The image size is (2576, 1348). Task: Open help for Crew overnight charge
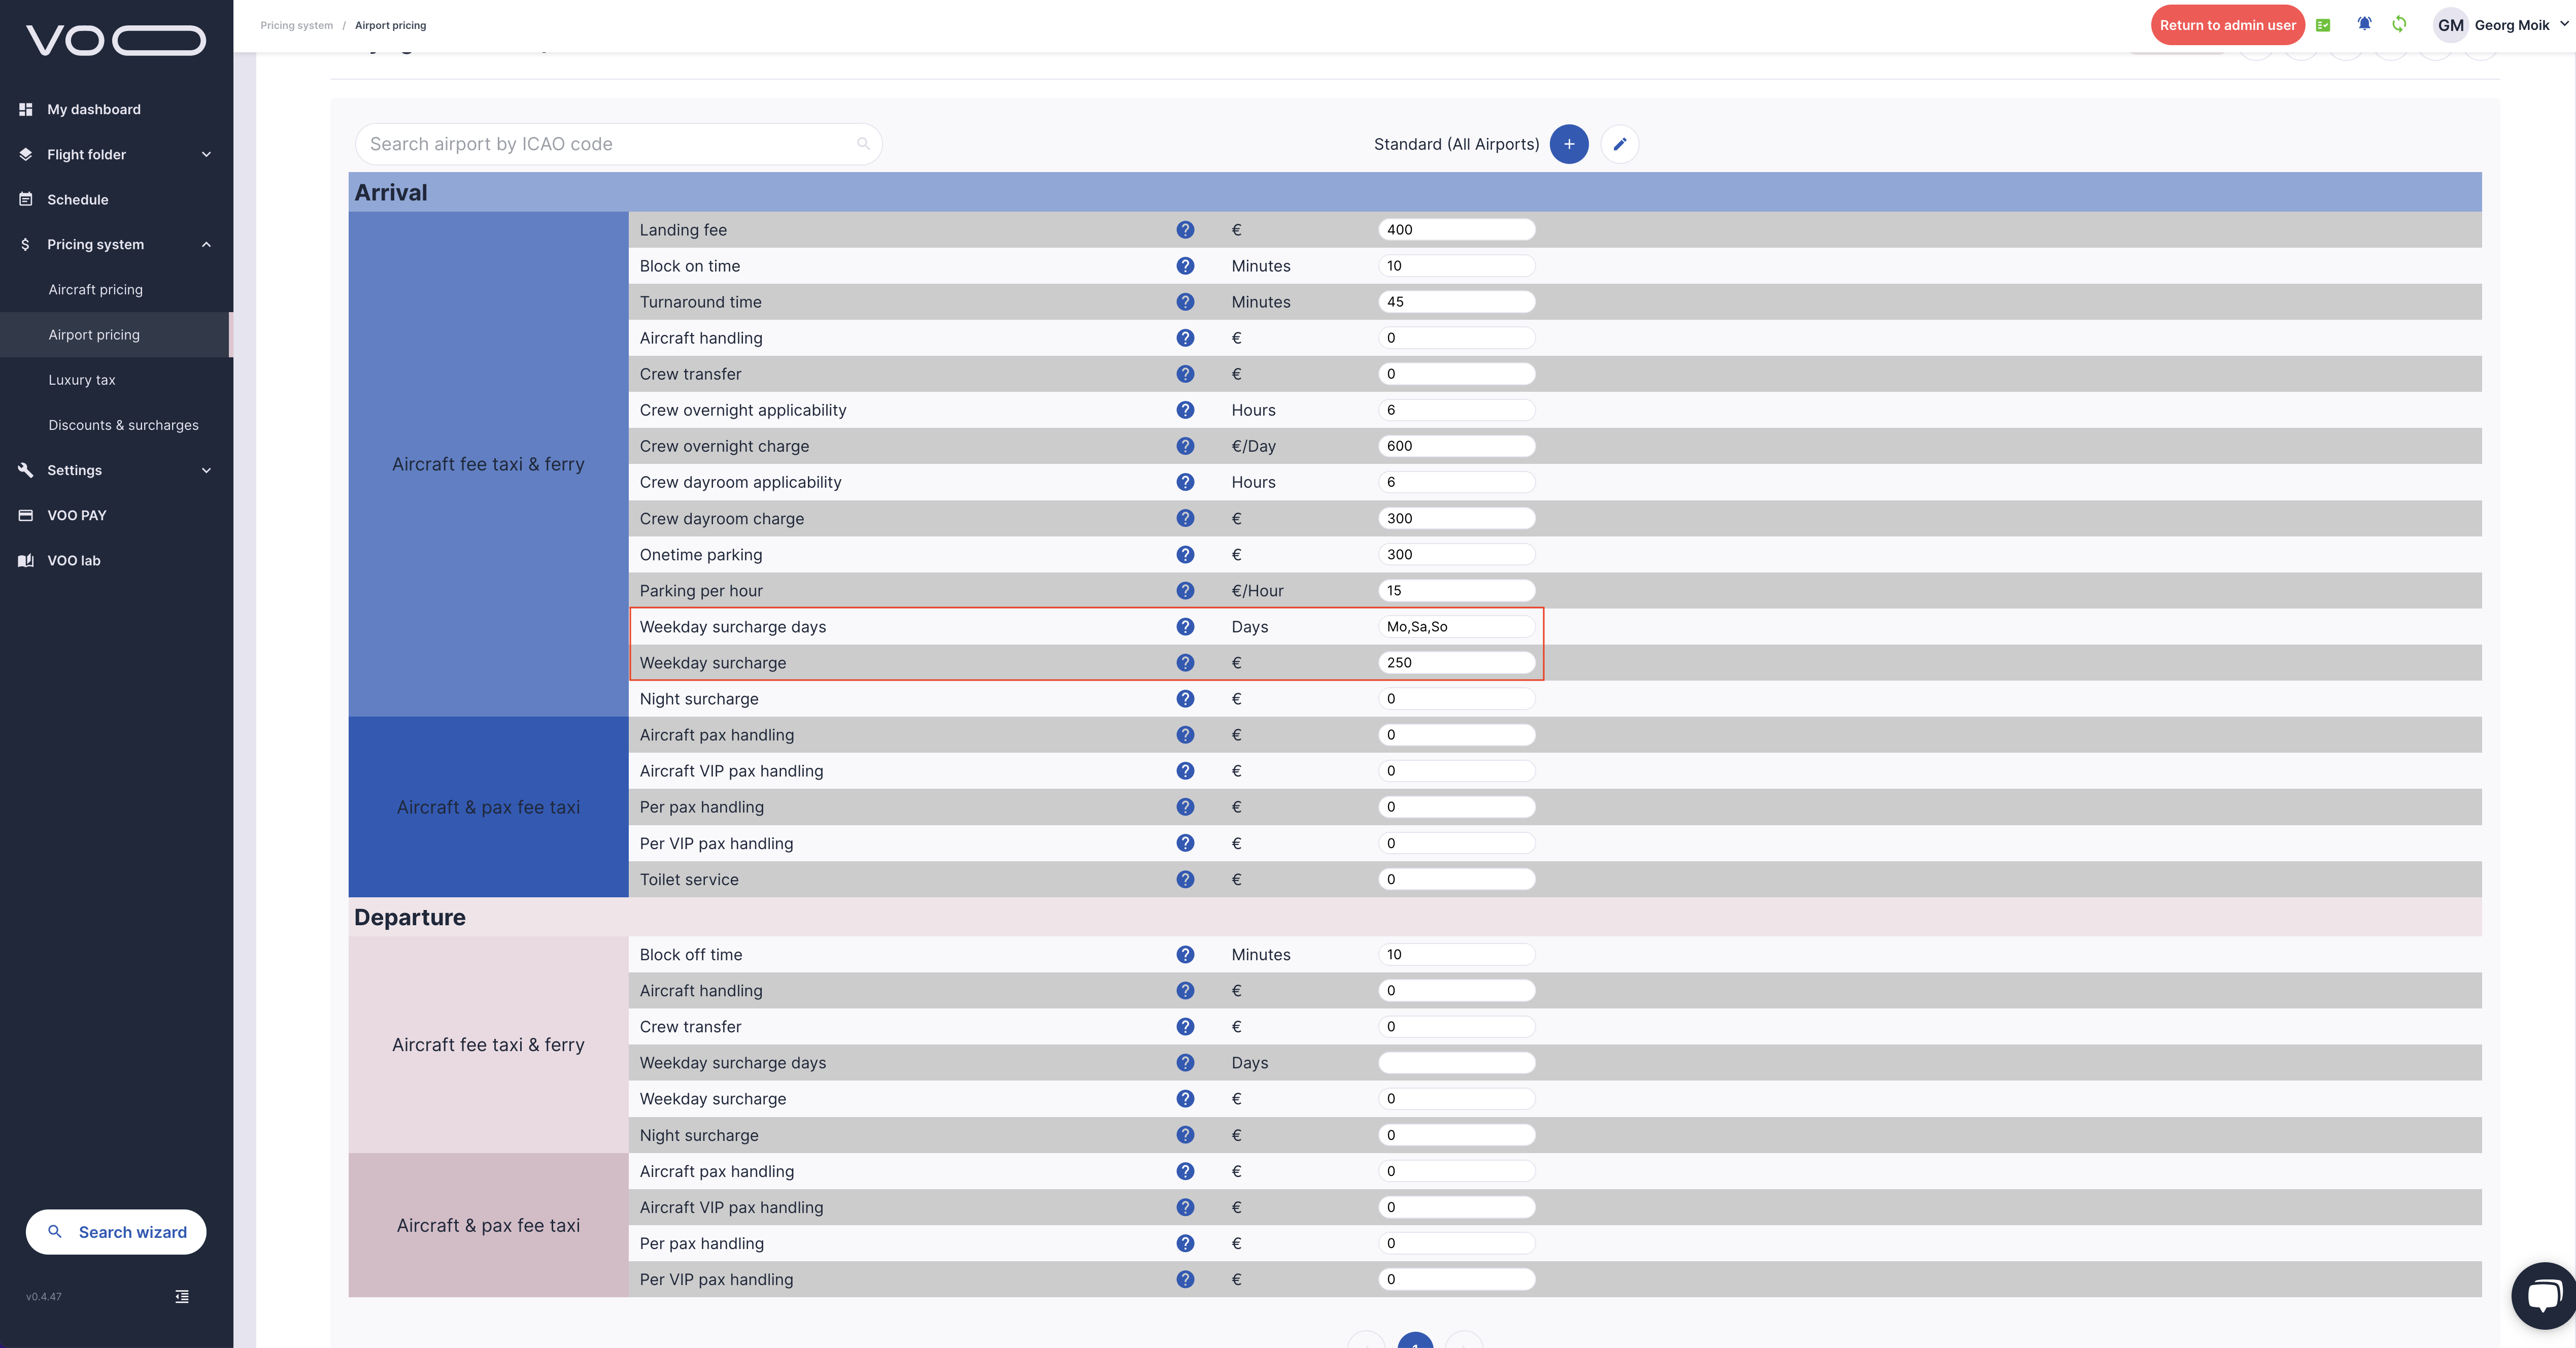pyautogui.click(x=1185, y=445)
